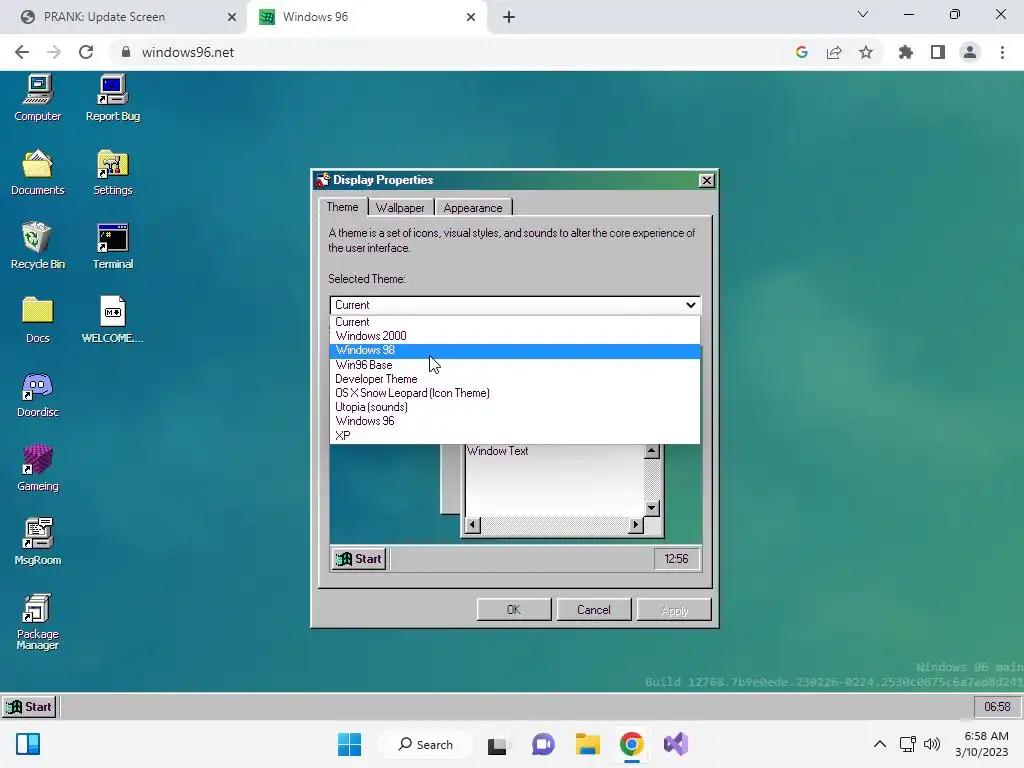Click preview horizontal scroll left arrow

coord(473,524)
